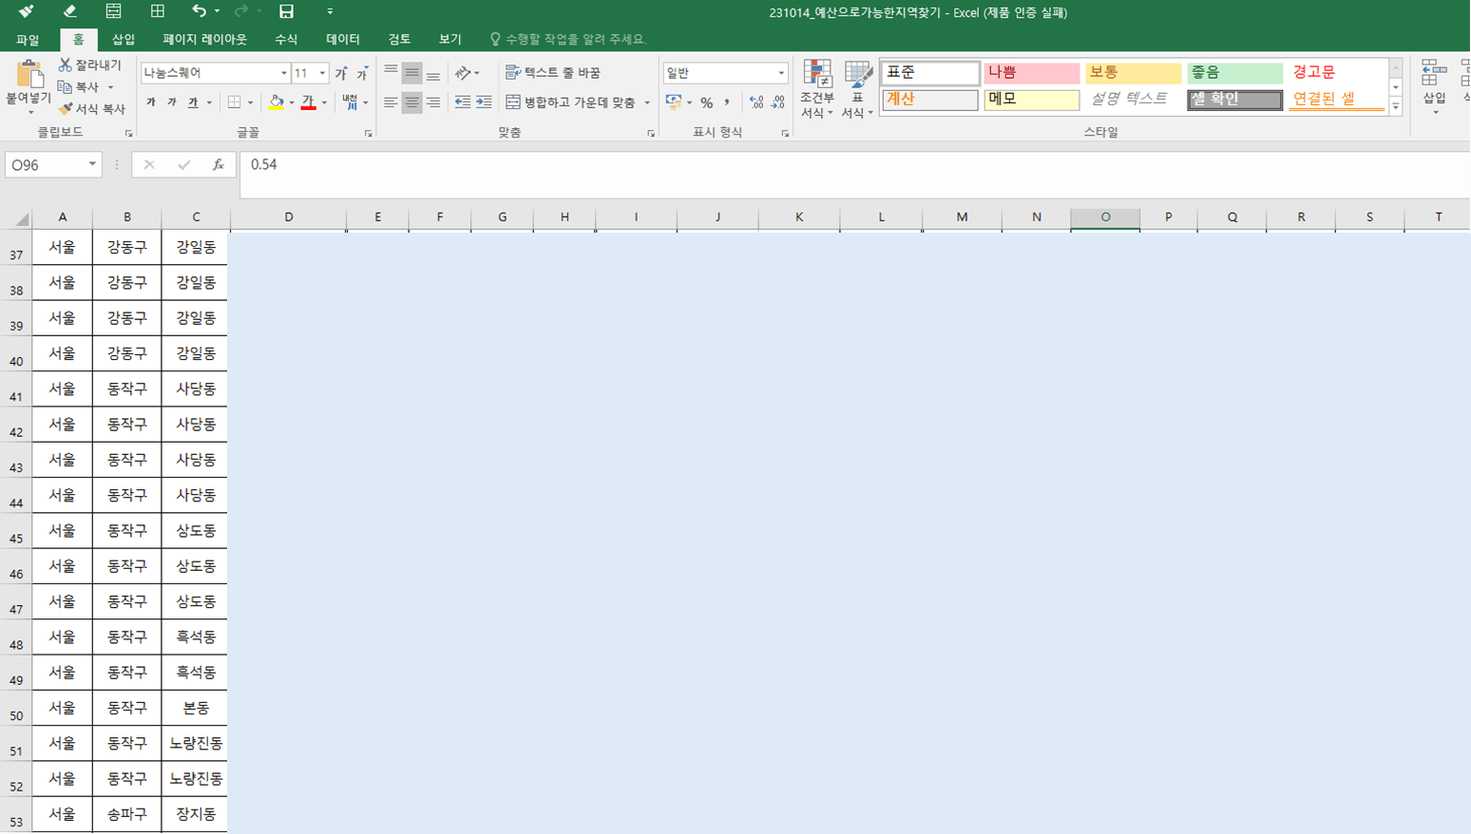Switch to the 페이지 레이아웃 tab

coord(204,39)
